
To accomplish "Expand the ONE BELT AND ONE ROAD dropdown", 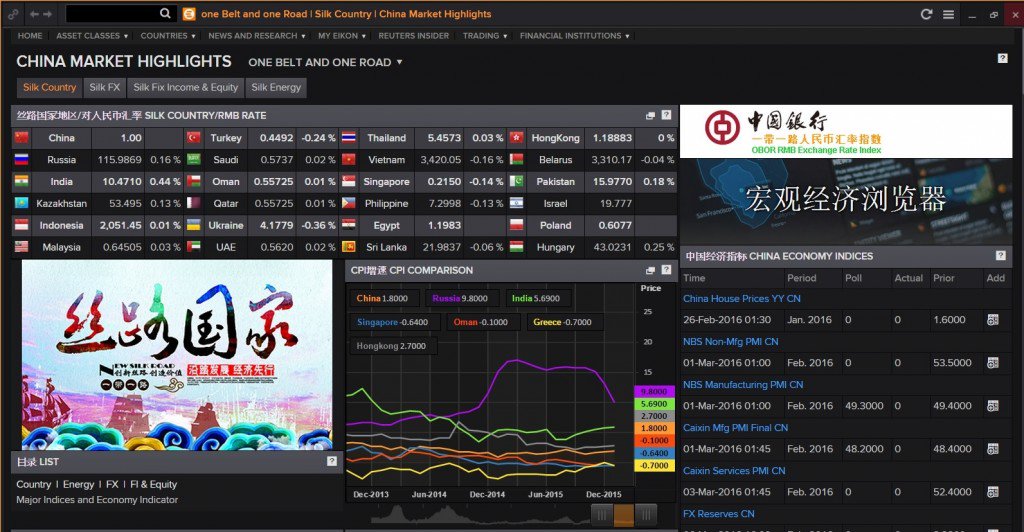I will [x=325, y=62].
